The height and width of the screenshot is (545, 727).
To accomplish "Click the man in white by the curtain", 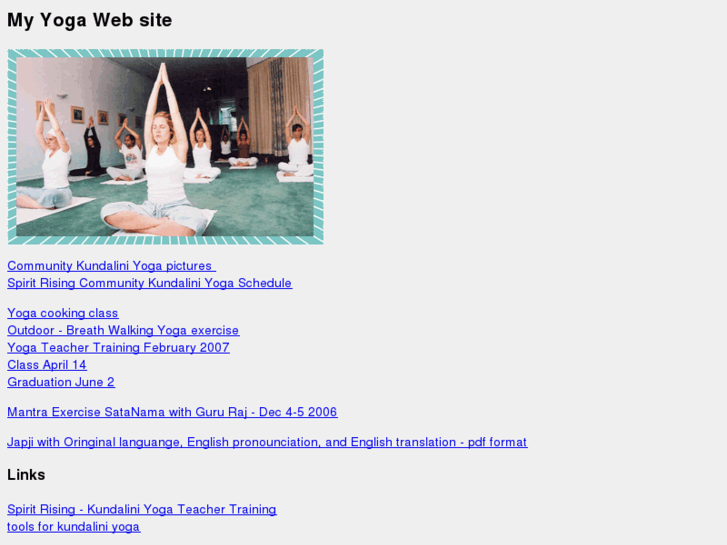I will [x=296, y=144].
